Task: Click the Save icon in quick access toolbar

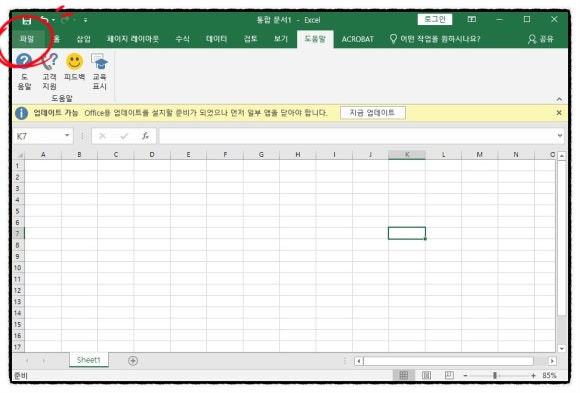Action: [x=26, y=20]
